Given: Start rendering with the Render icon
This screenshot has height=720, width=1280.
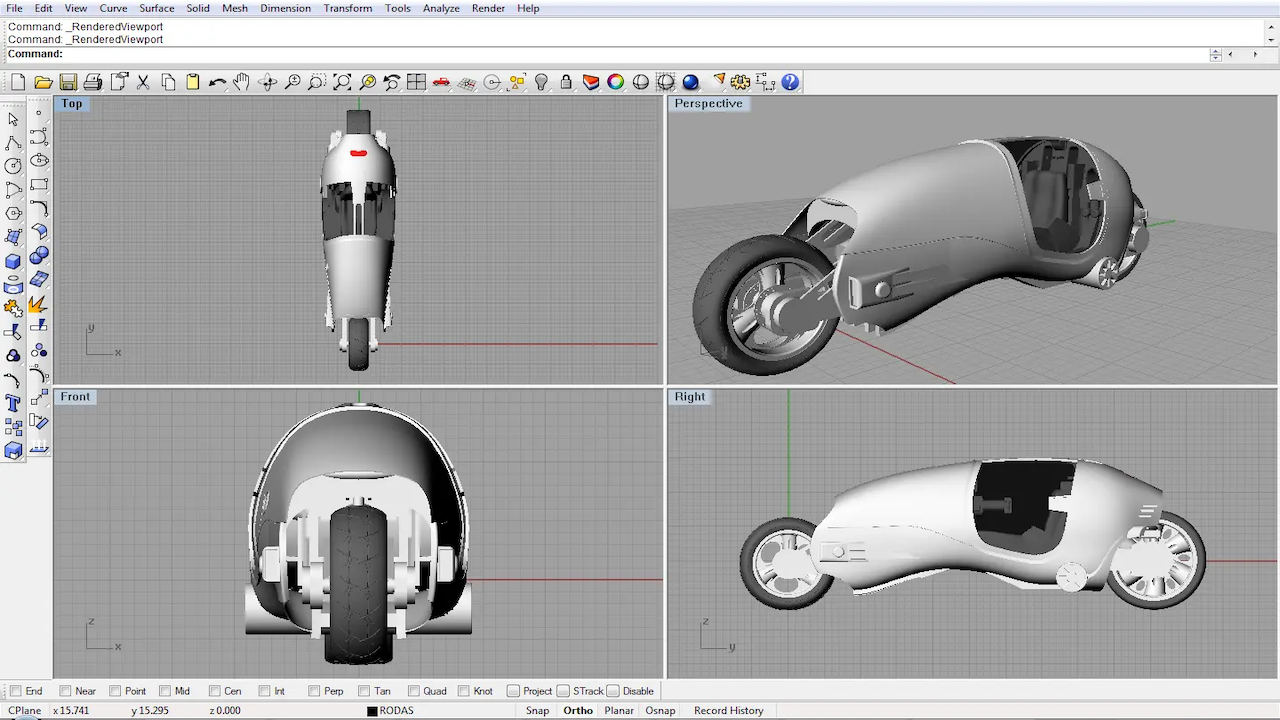Looking at the screenshot, I should click(690, 82).
